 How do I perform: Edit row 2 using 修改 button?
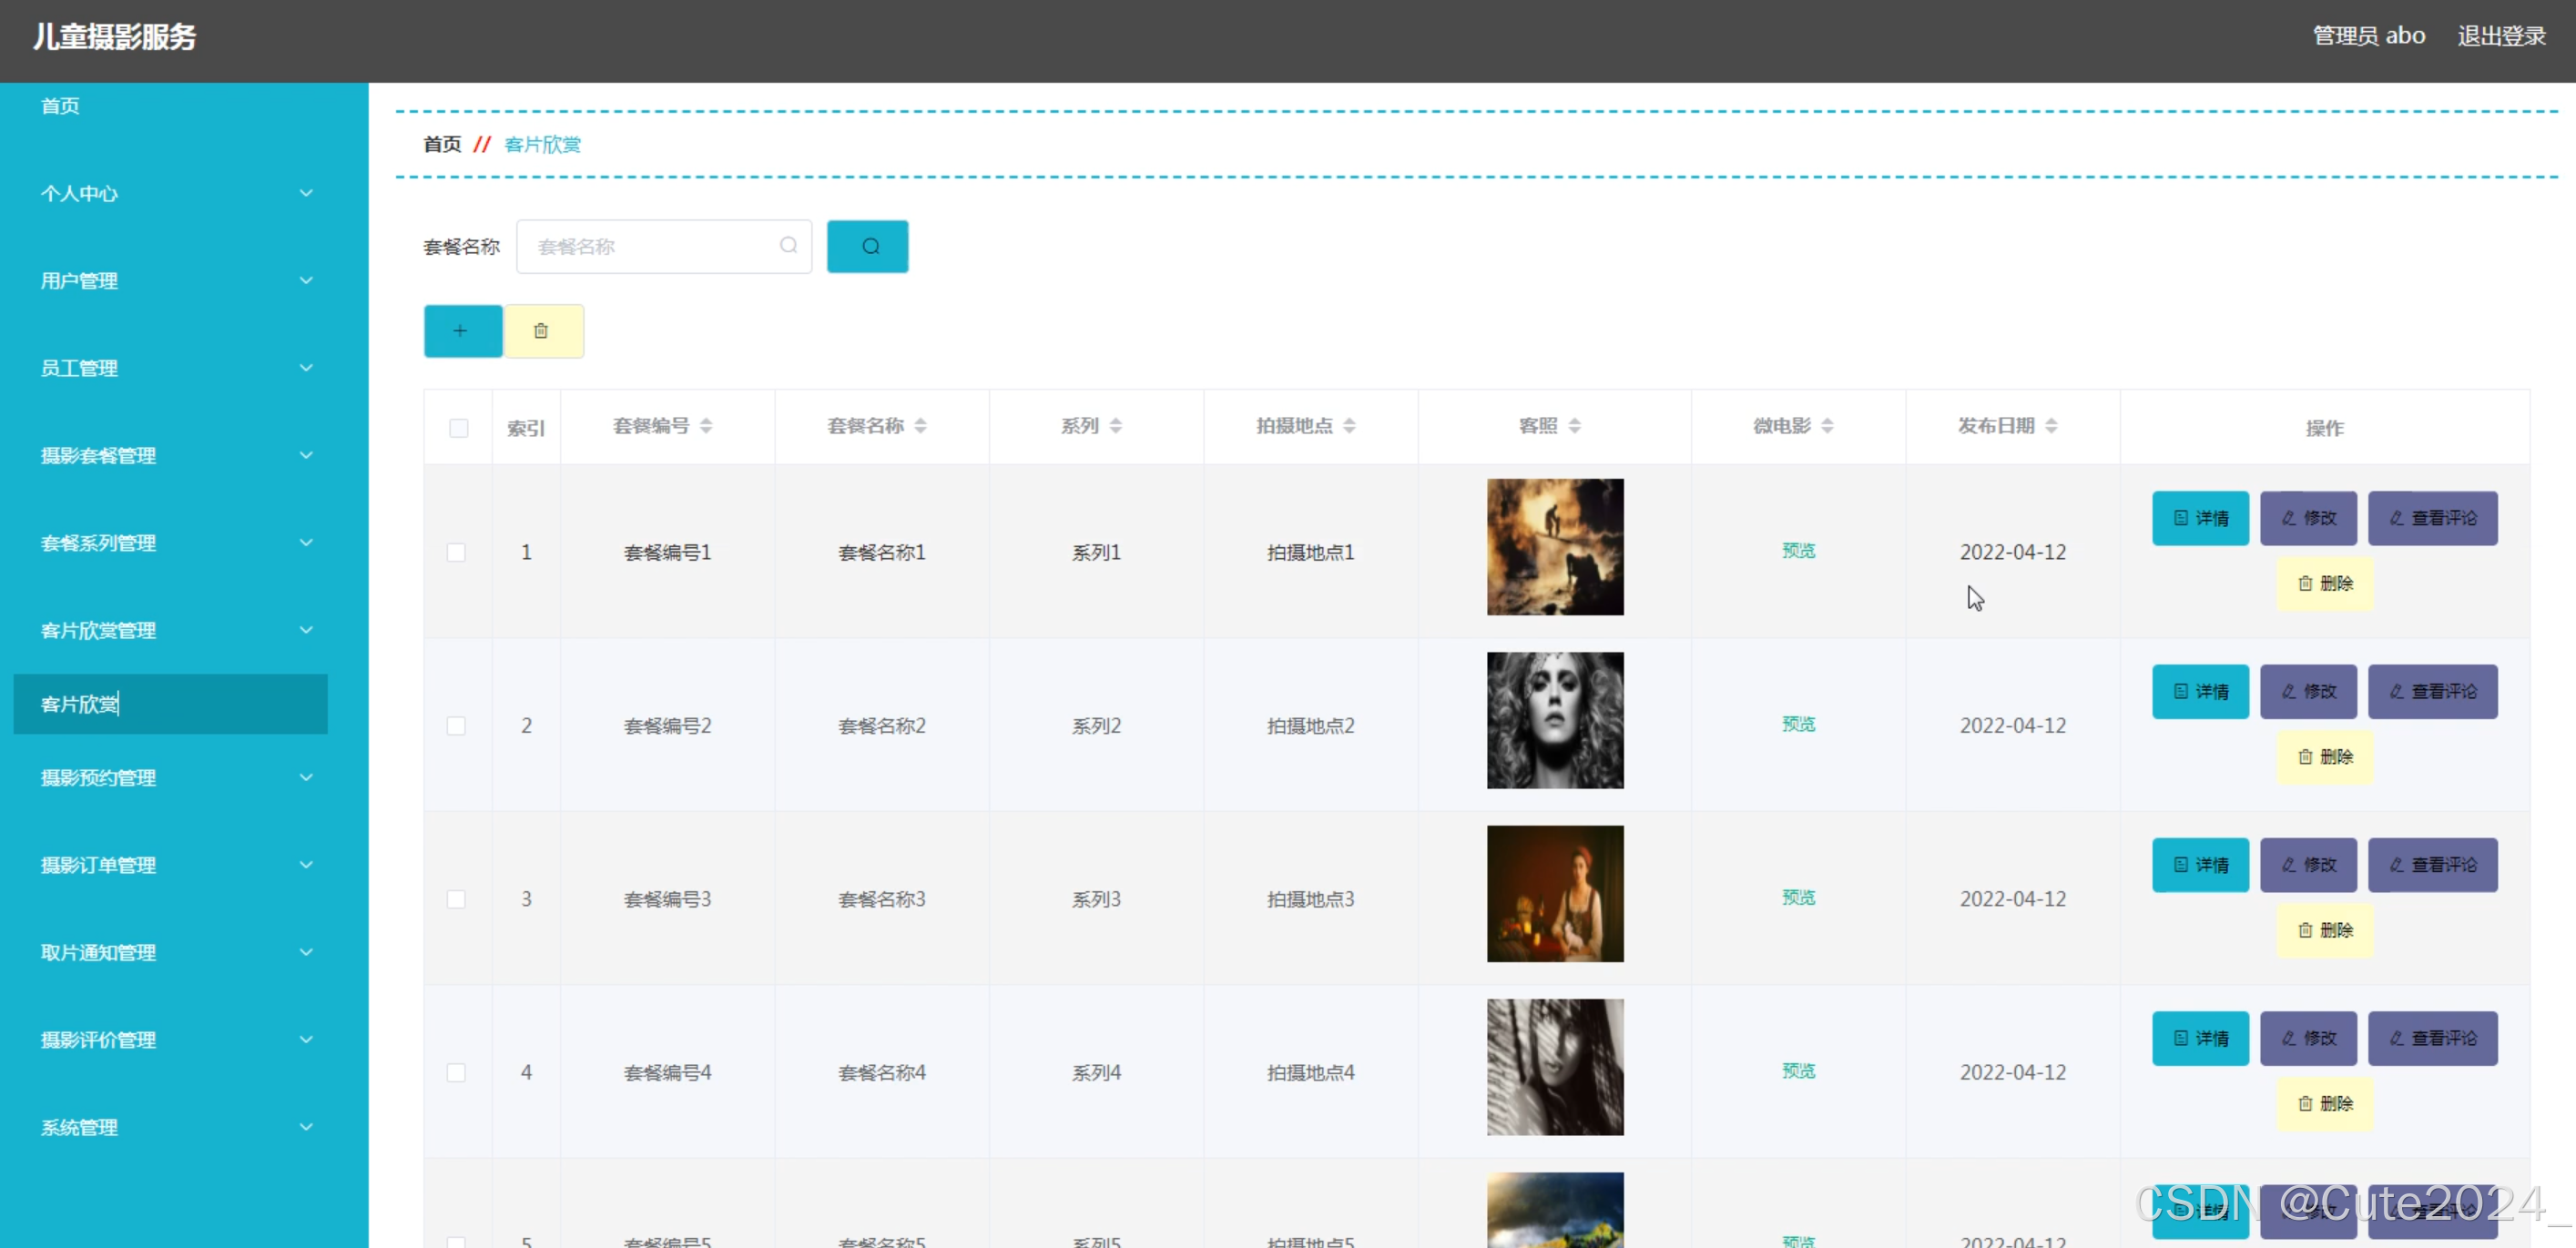click(x=2308, y=691)
